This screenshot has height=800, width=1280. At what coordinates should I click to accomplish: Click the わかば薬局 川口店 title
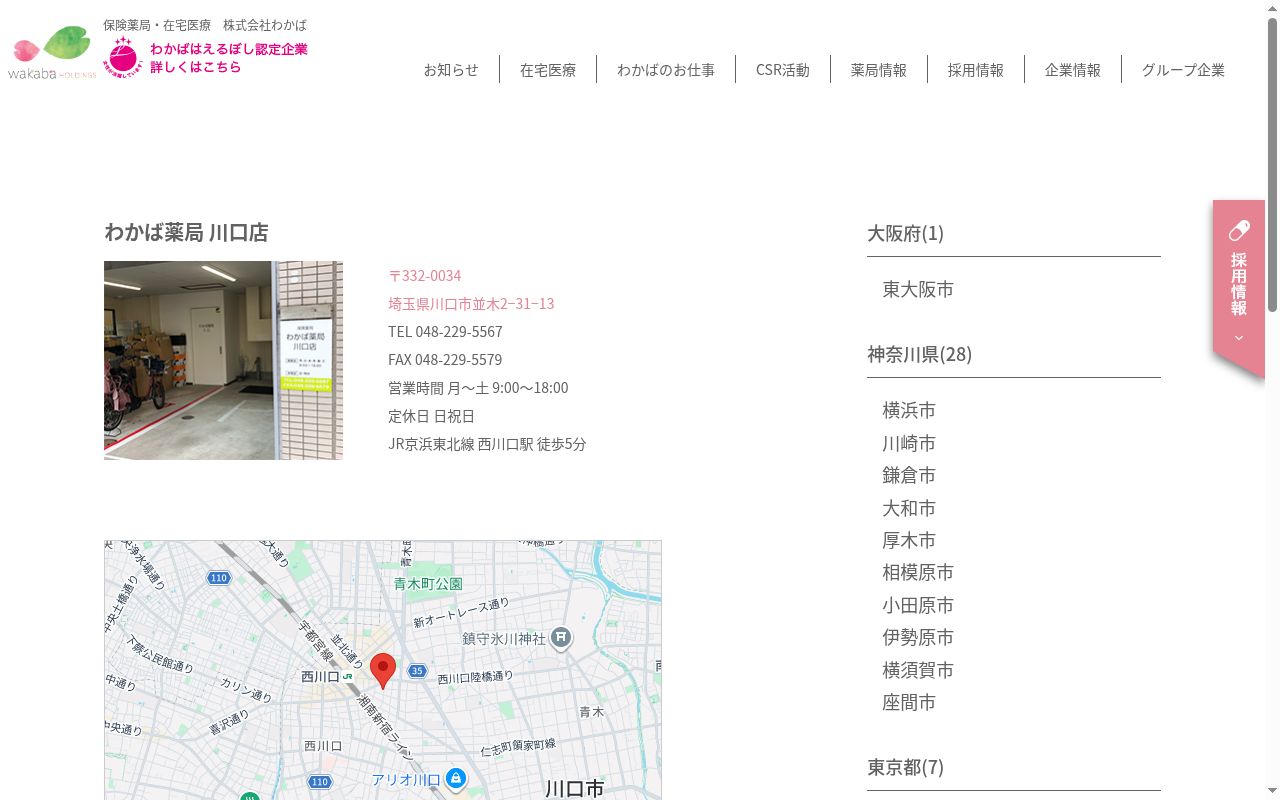point(186,232)
